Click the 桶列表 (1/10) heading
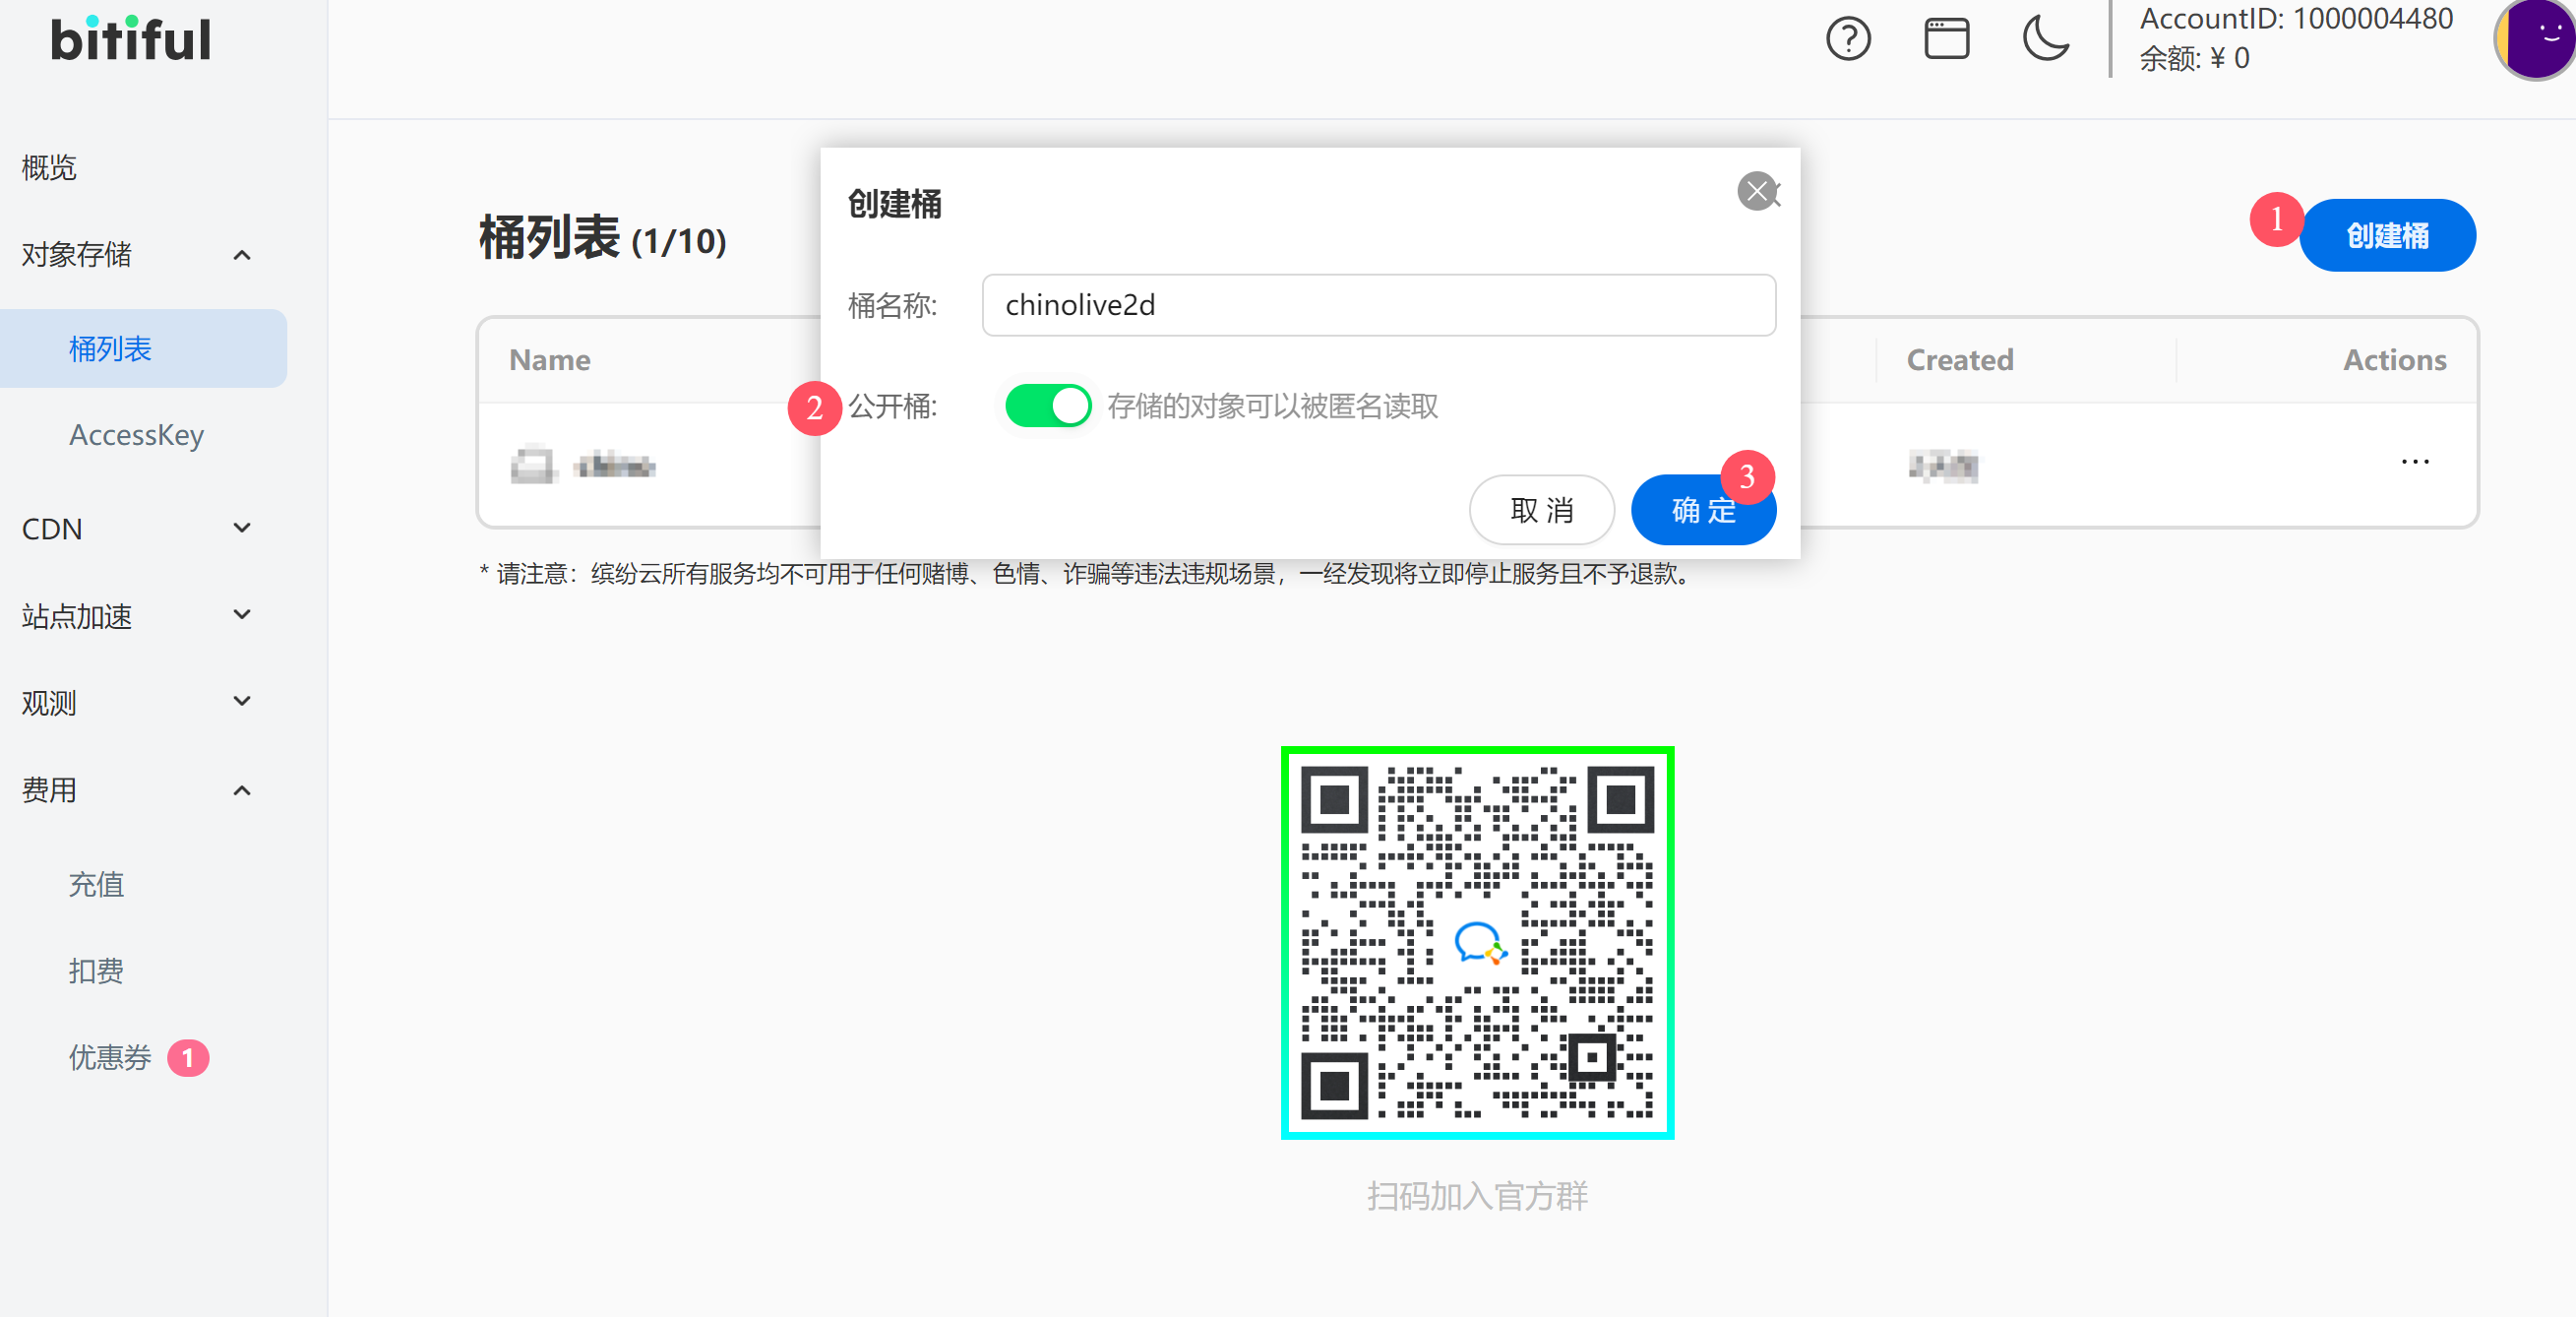 click(602, 238)
